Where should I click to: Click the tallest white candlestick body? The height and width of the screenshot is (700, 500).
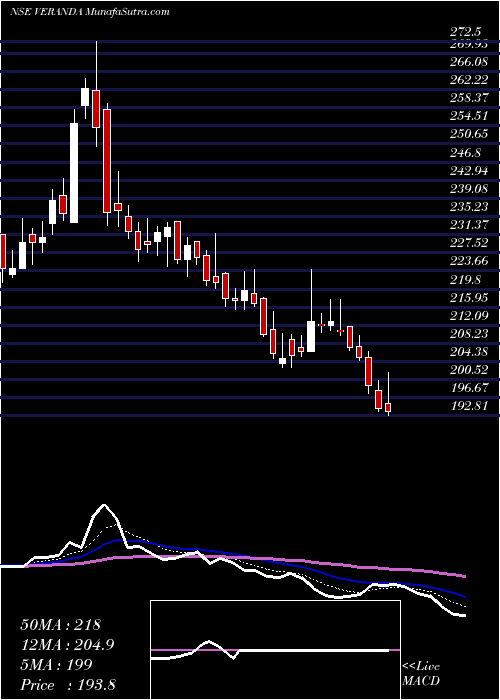coord(74,173)
